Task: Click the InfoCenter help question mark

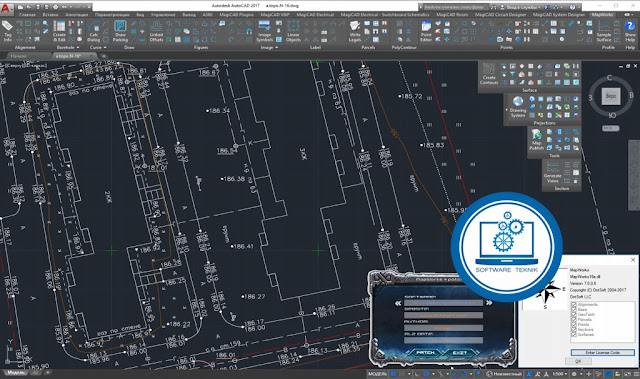Action: (x=572, y=7)
